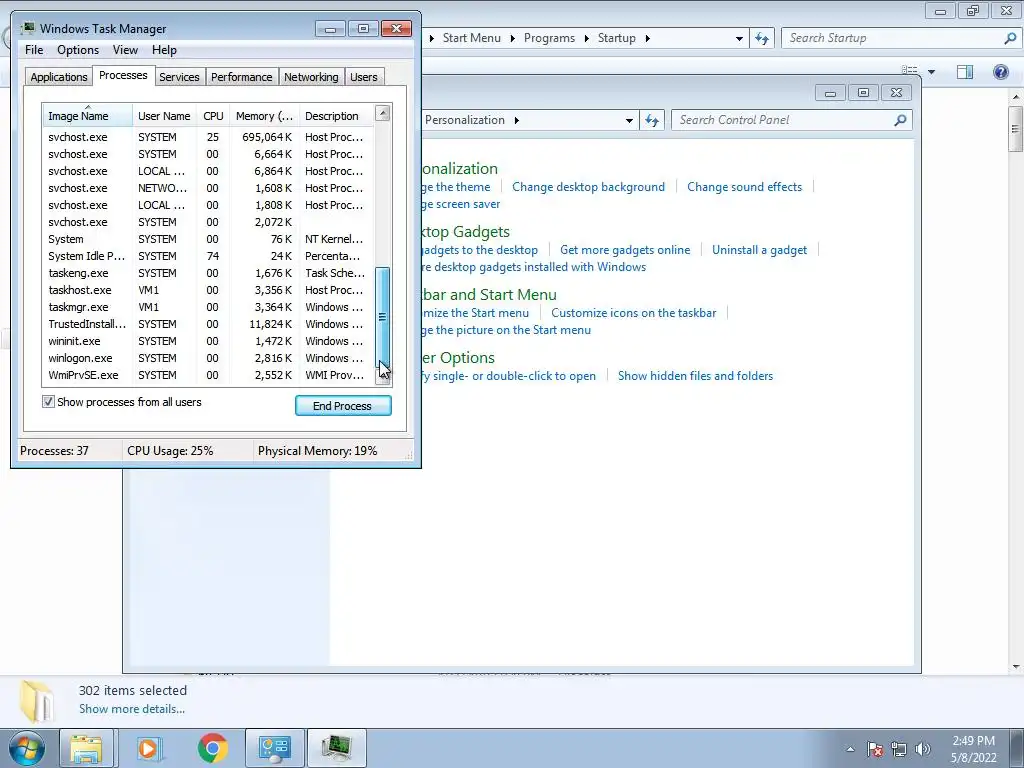Select the WmiPrvSE.exe process row
The height and width of the screenshot is (768, 1024).
tap(208, 375)
